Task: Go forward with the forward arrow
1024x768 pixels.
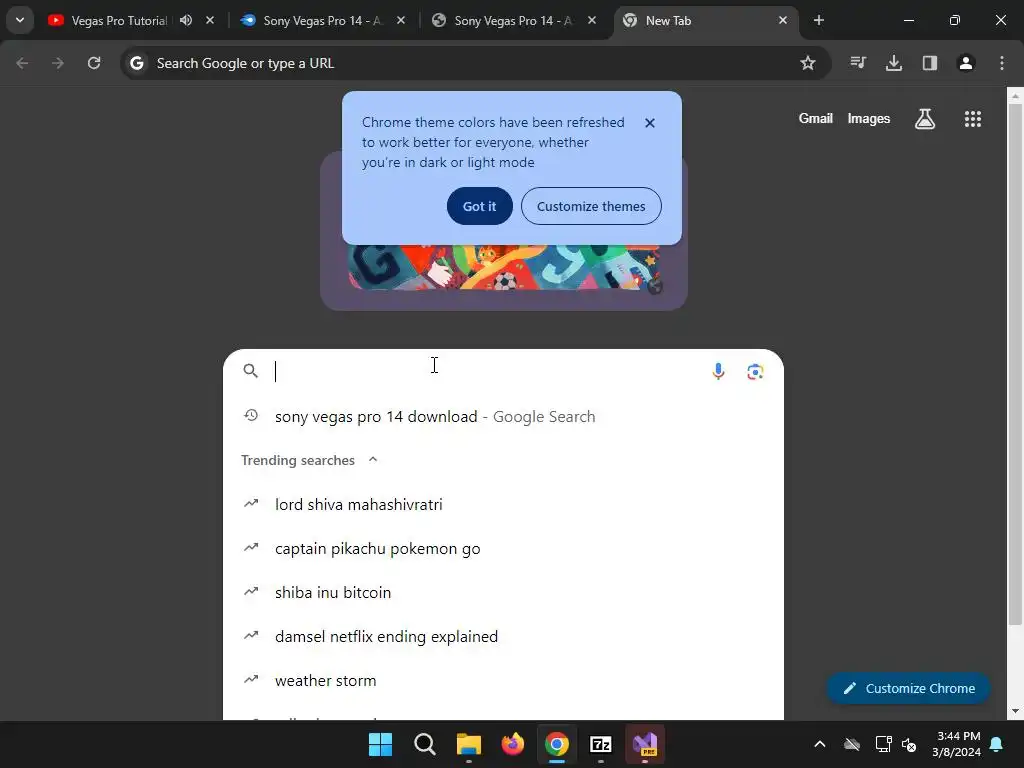Action: point(58,63)
